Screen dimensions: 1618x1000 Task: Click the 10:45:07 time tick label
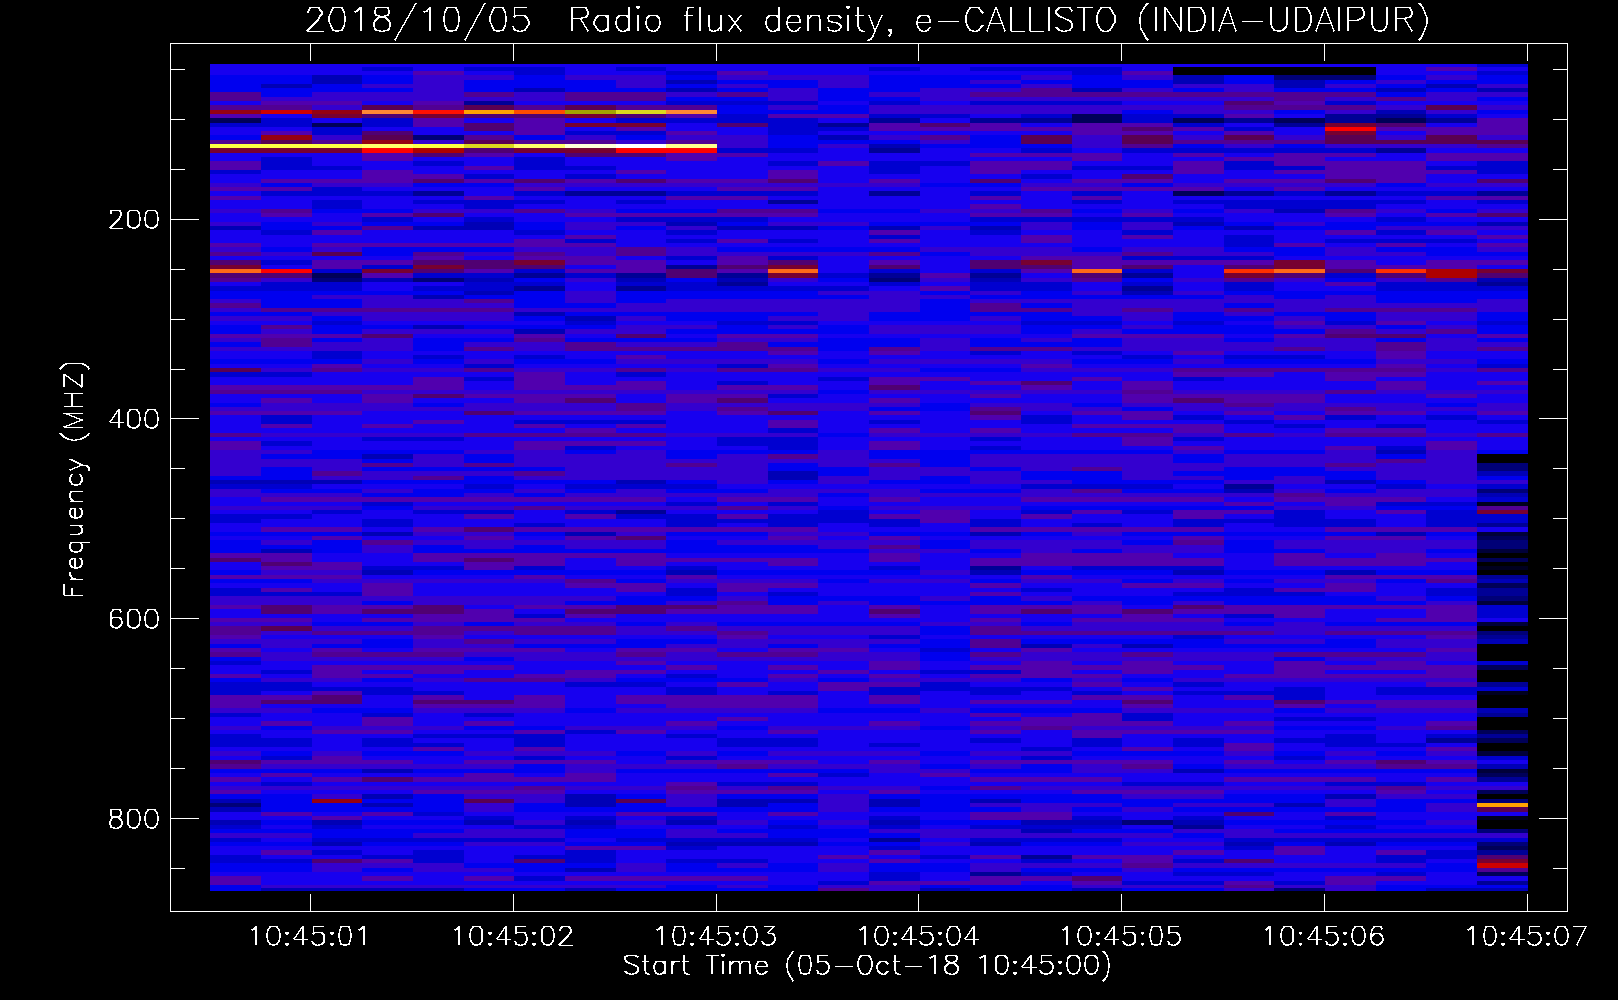click(1526, 936)
